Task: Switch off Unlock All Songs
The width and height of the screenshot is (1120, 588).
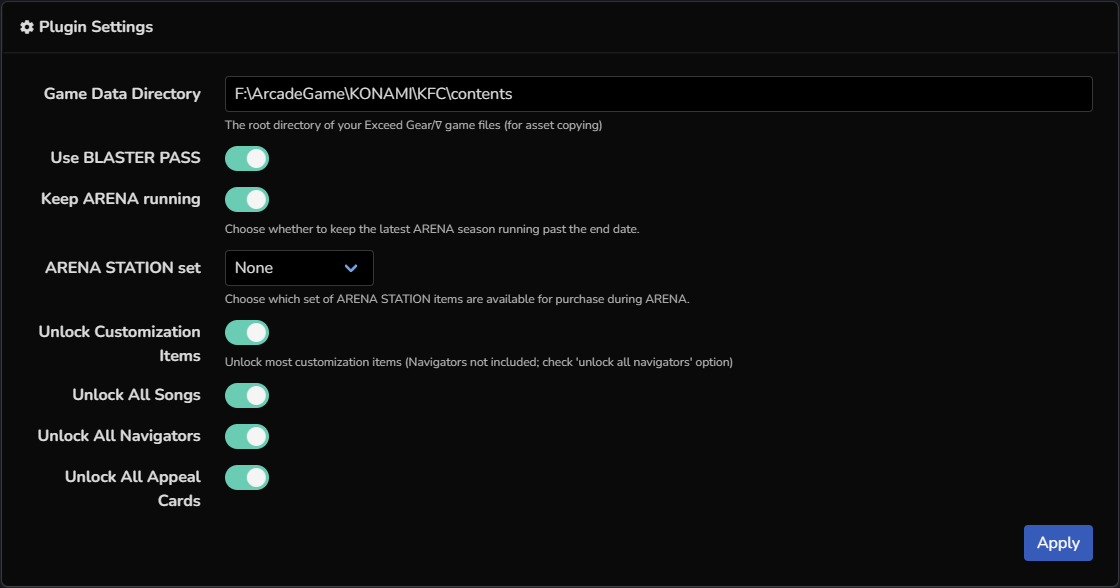Action: [x=247, y=395]
